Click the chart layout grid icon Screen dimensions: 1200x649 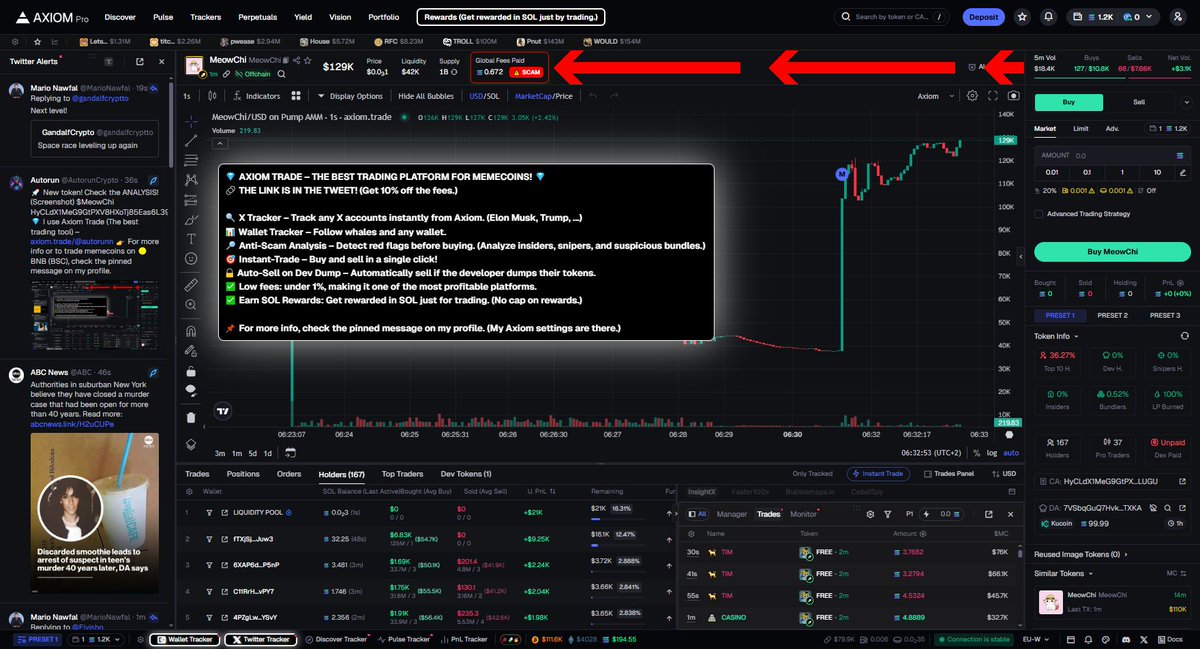click(x=296, y=96)
